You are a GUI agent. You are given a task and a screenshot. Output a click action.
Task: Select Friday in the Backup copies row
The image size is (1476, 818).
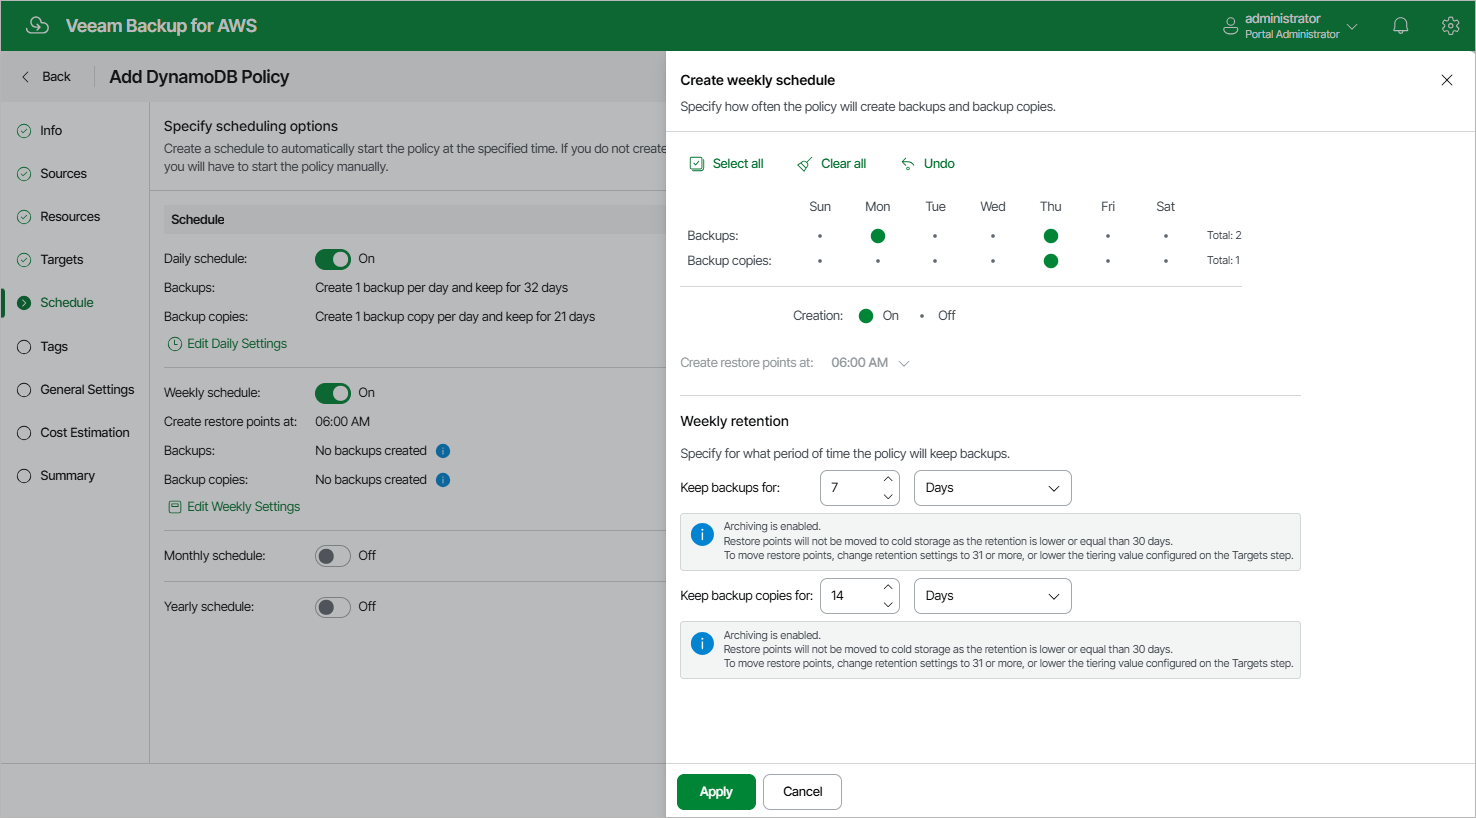(x=1108, y=261)
